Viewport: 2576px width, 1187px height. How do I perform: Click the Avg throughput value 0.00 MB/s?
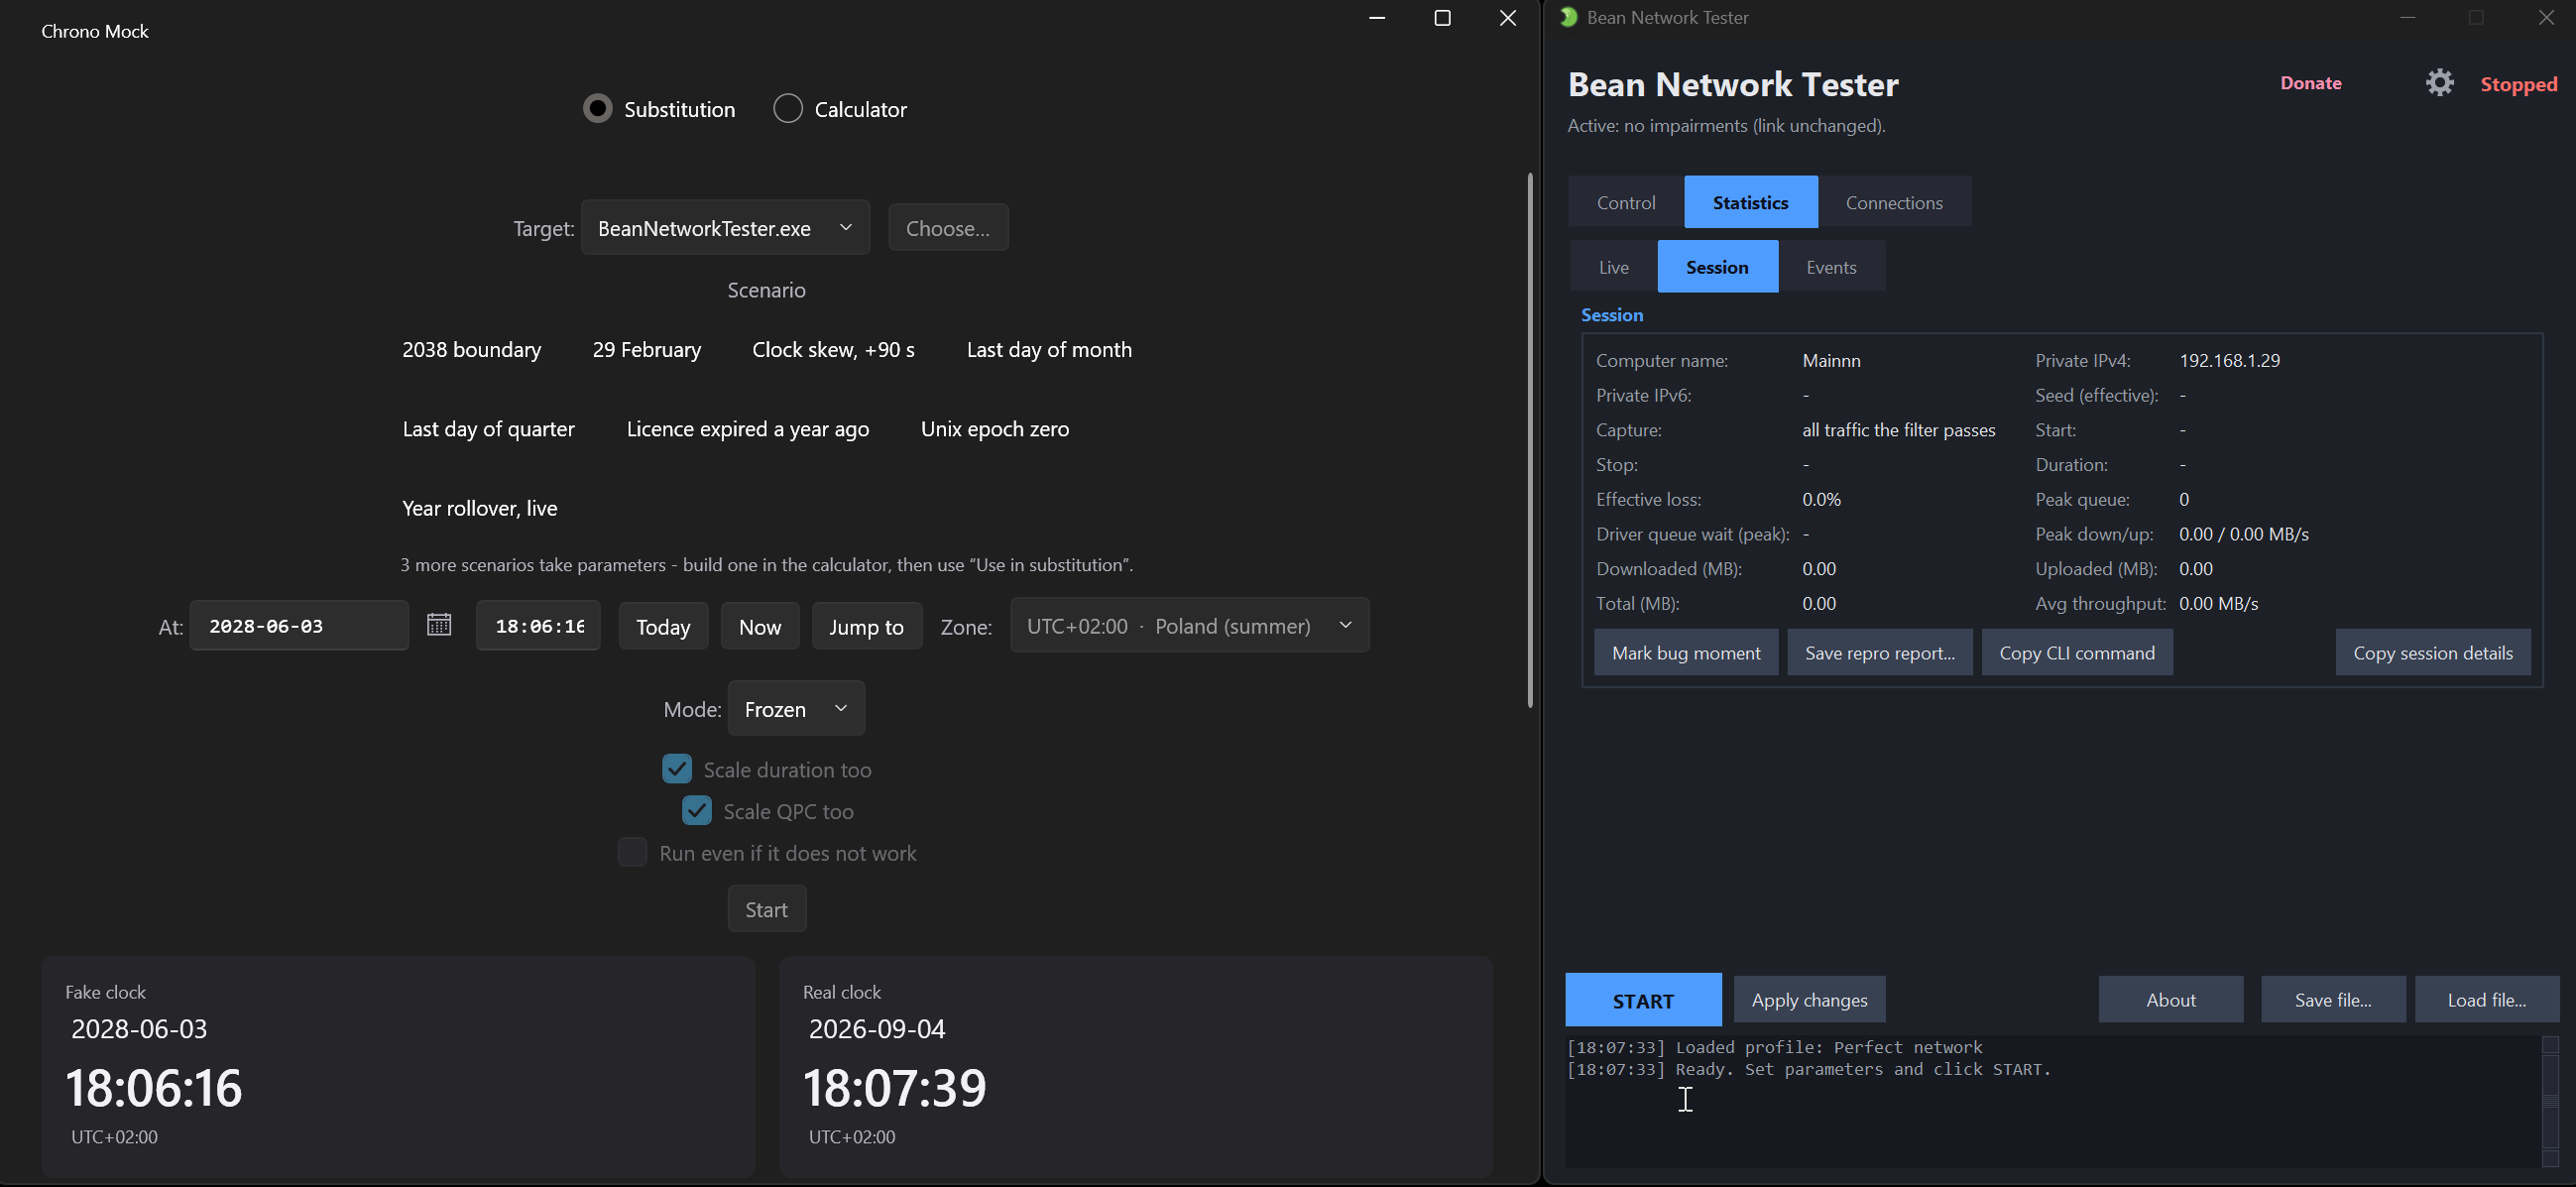(2218, 603)
